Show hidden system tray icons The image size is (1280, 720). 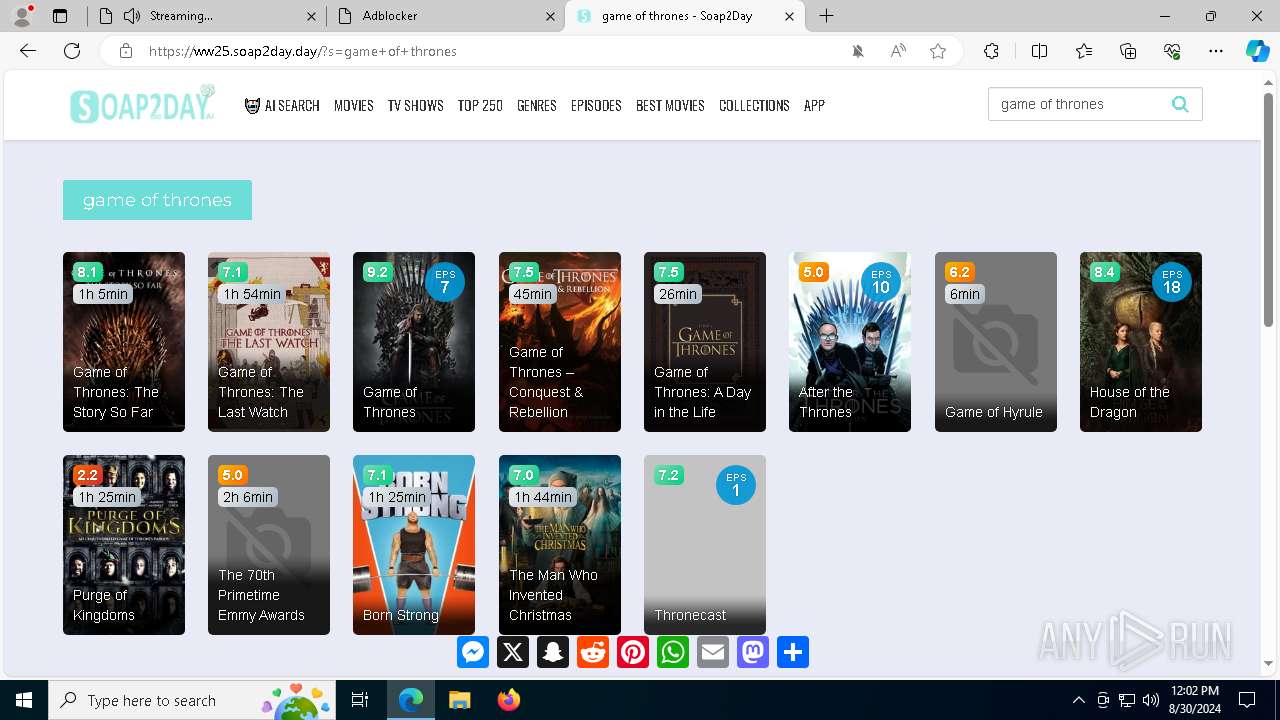pyautogui.click(x=1078, y=700)
